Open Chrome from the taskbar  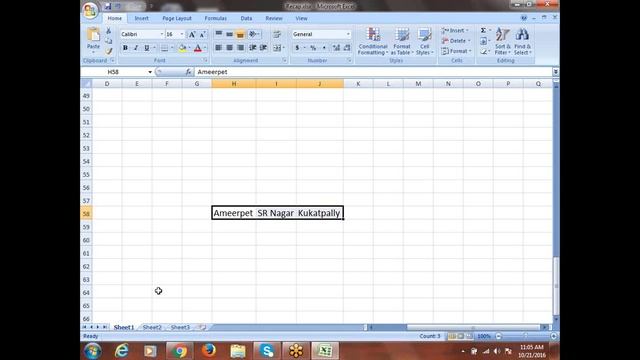pos(179,351)
